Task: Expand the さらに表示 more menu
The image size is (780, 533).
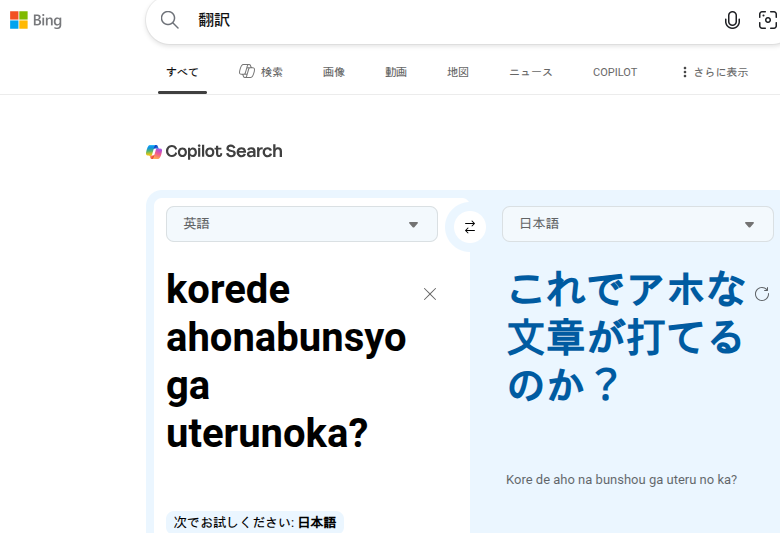Action: point(713,72)
